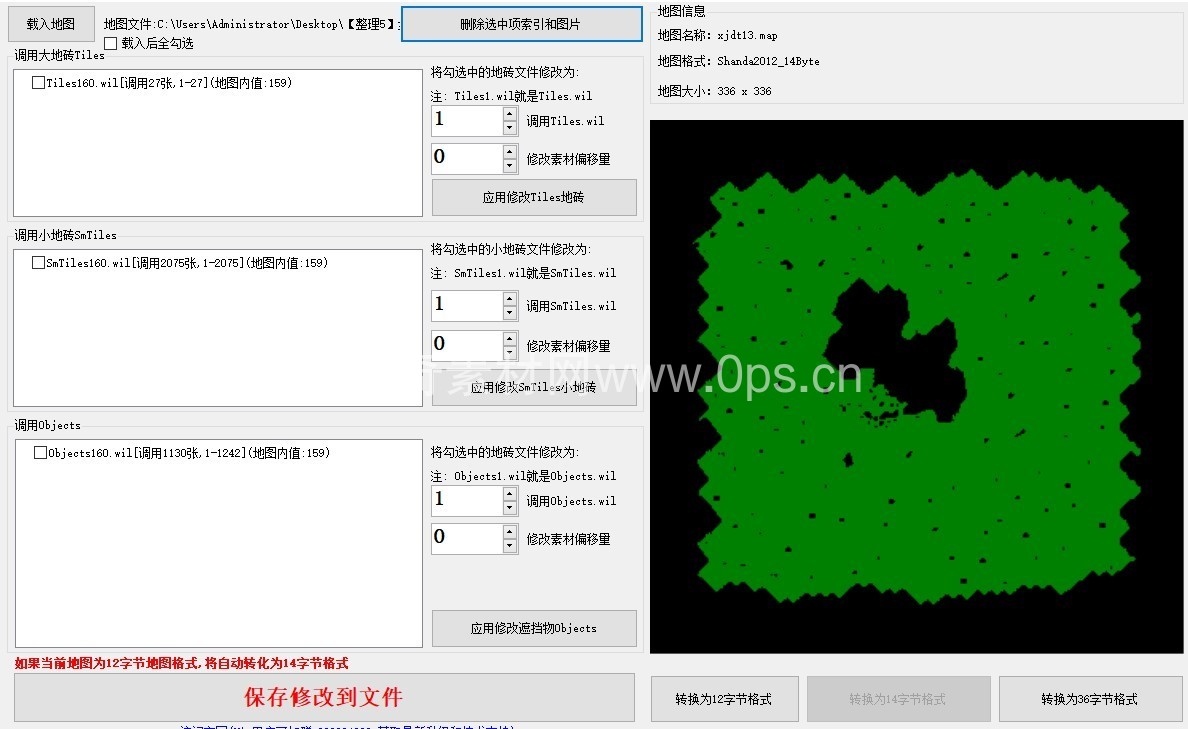Increase the 调用SmTiles.wil number with up arrow
The height and width of the screenshot is (729, 1188).
tap(510, 299)
